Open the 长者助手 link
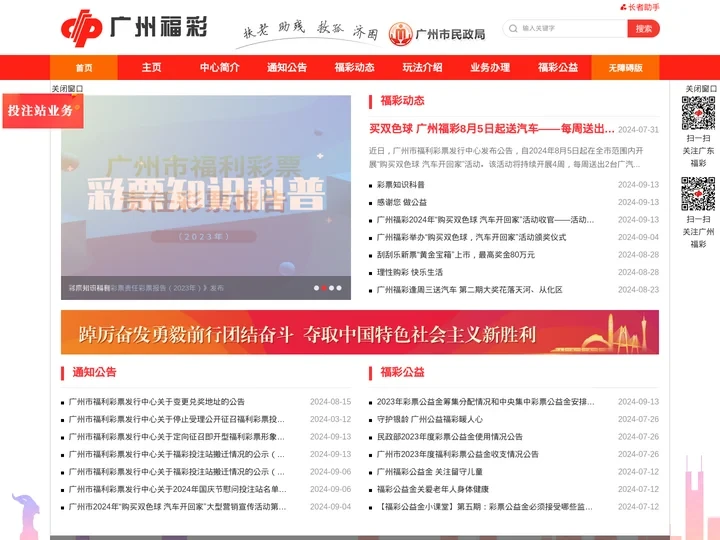This screenshot has height=540, width=720. point(640,7)
